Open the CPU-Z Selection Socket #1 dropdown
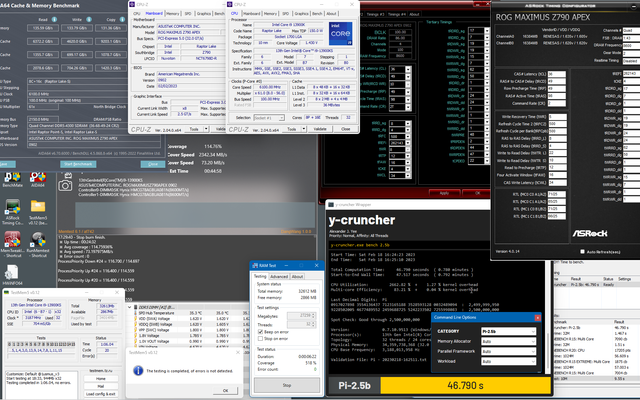The image size is (640, 400). coord(269,118)
